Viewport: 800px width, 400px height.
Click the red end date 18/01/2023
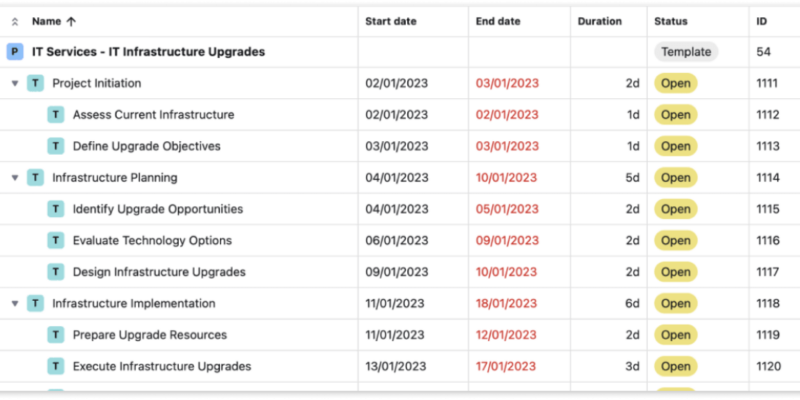point(508,304)
